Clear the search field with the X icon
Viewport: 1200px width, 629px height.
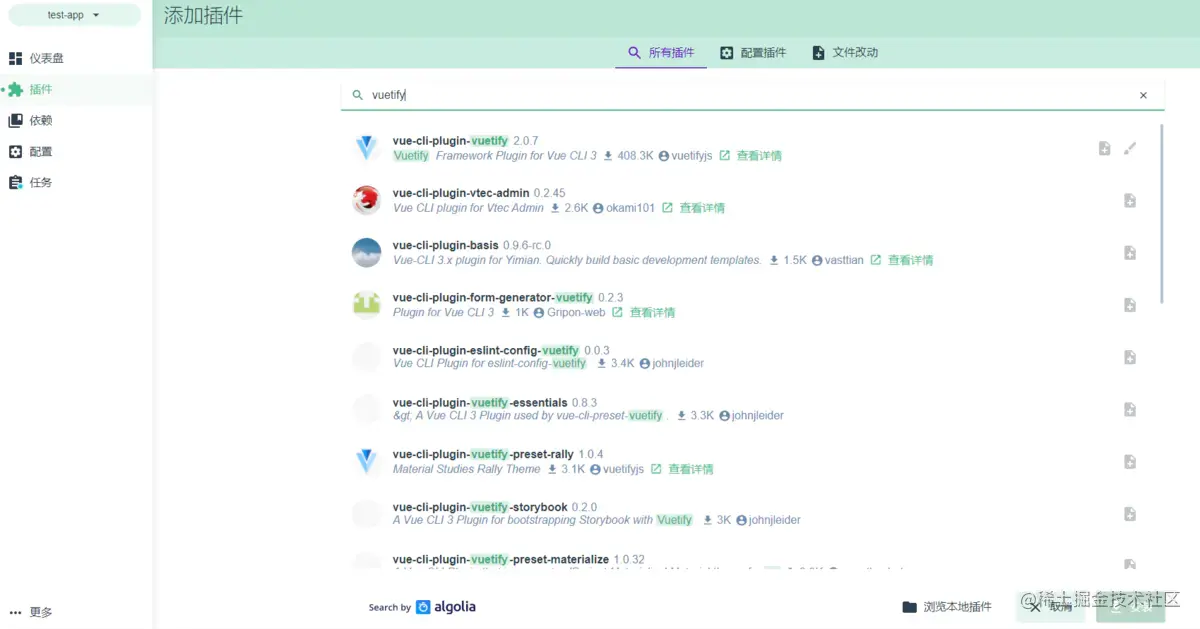tap(1143, 95)
